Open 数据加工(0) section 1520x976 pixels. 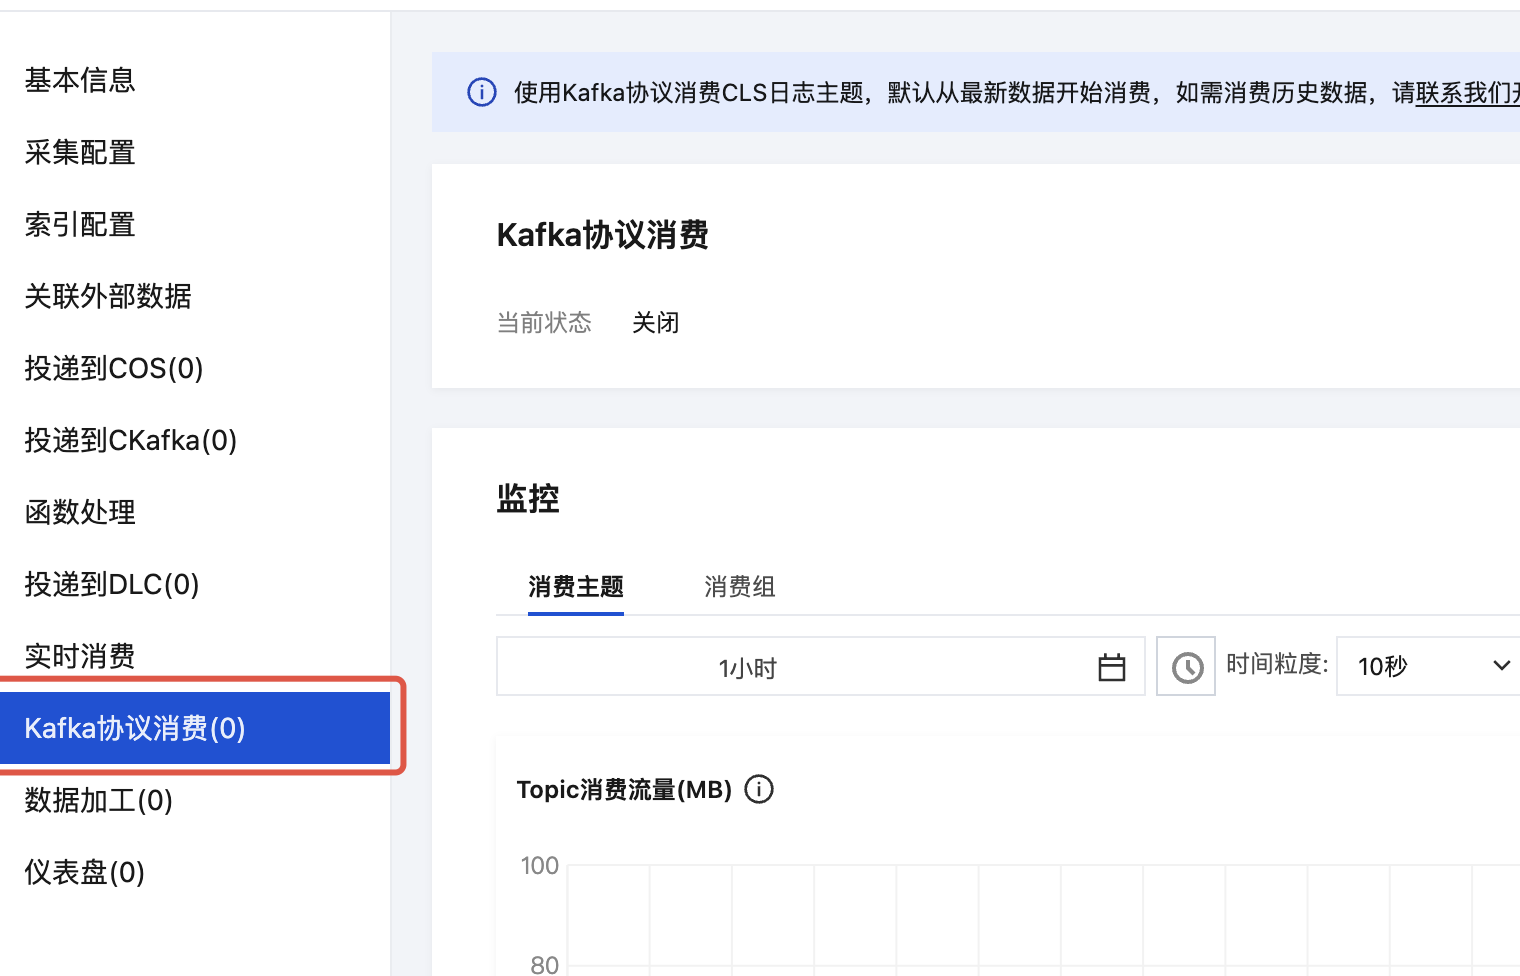coord(99,800)
